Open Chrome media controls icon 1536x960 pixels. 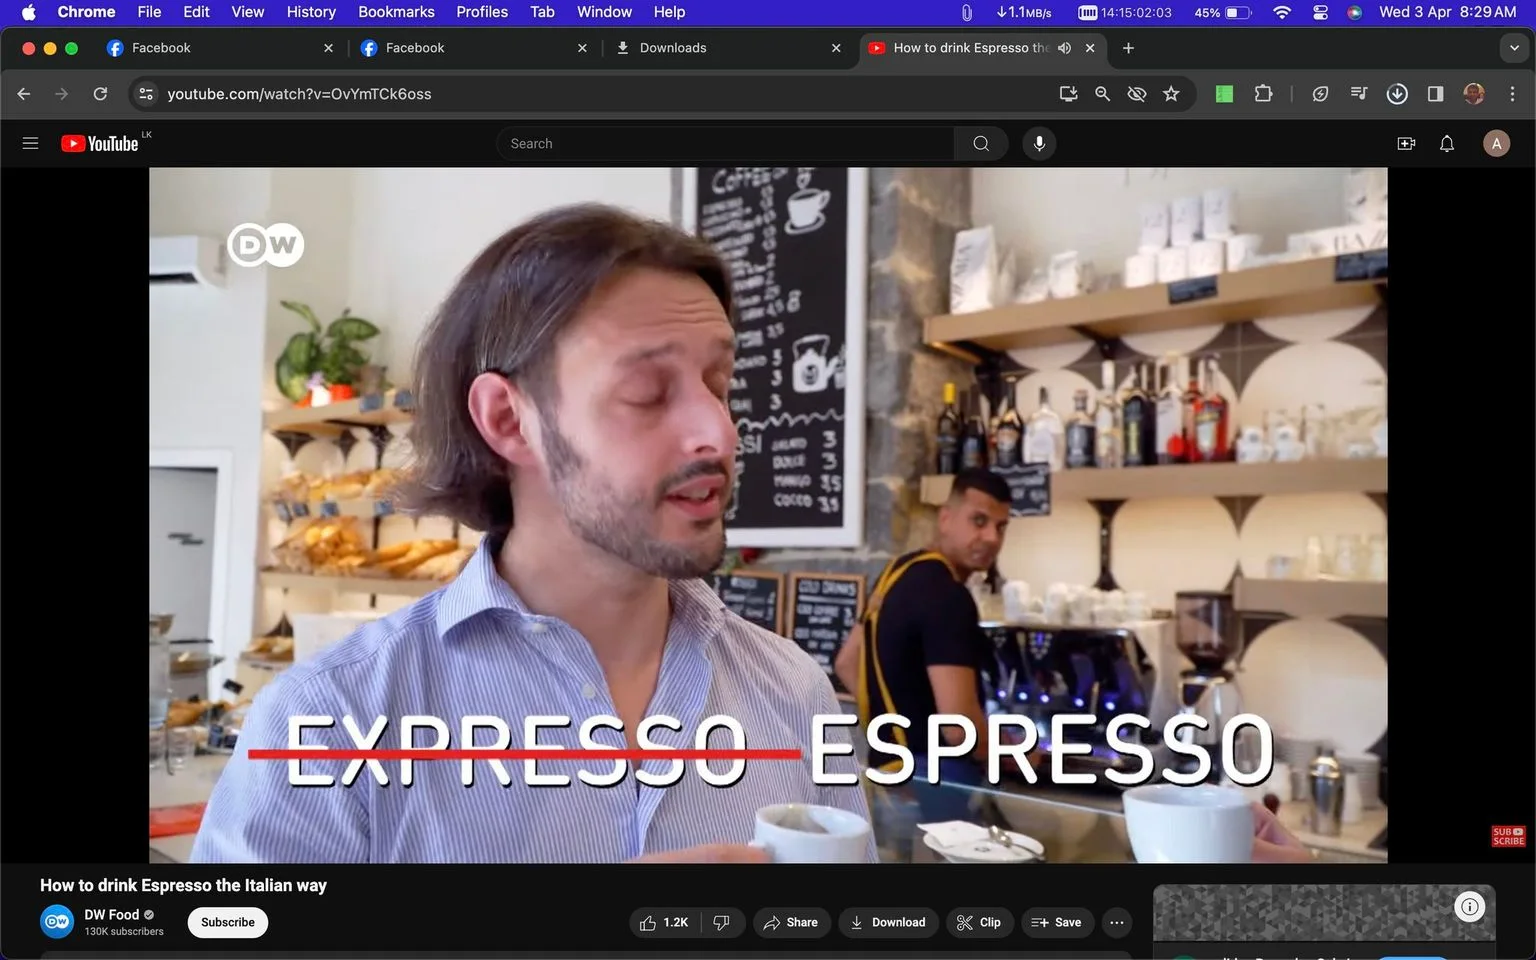[x=1358, y=94]
